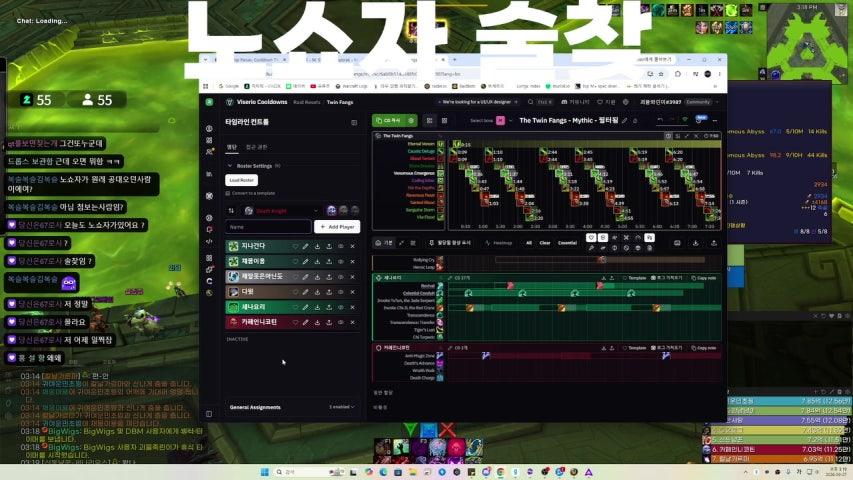The height and width of the screenshot is (480, 853).
Task: Check the Convert to a template box
Action: [228, 193]
